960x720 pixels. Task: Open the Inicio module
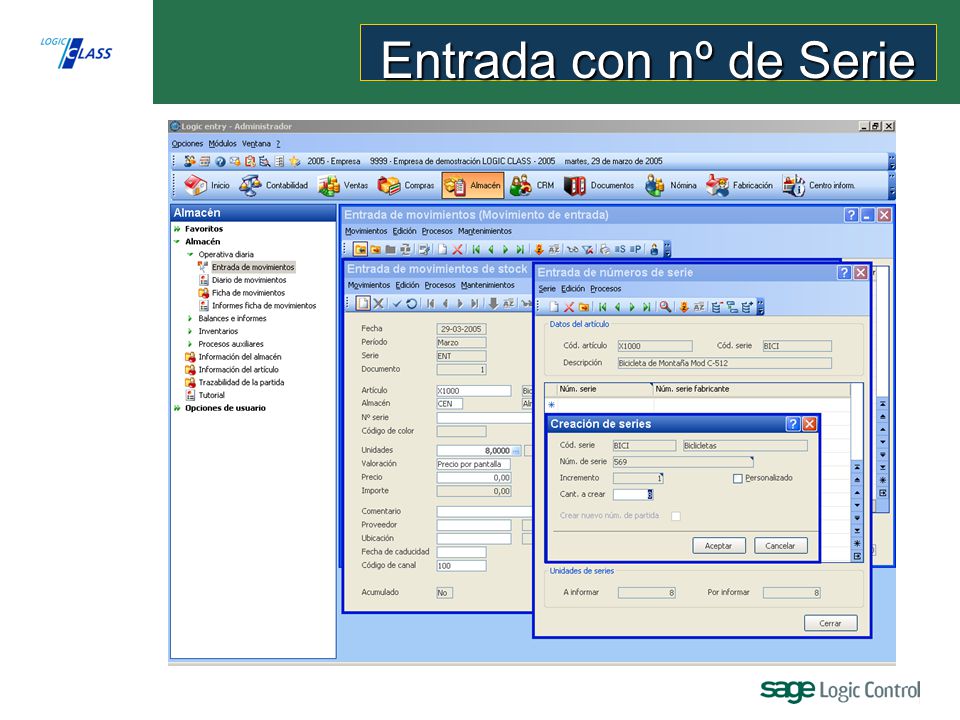pos(207,185)
